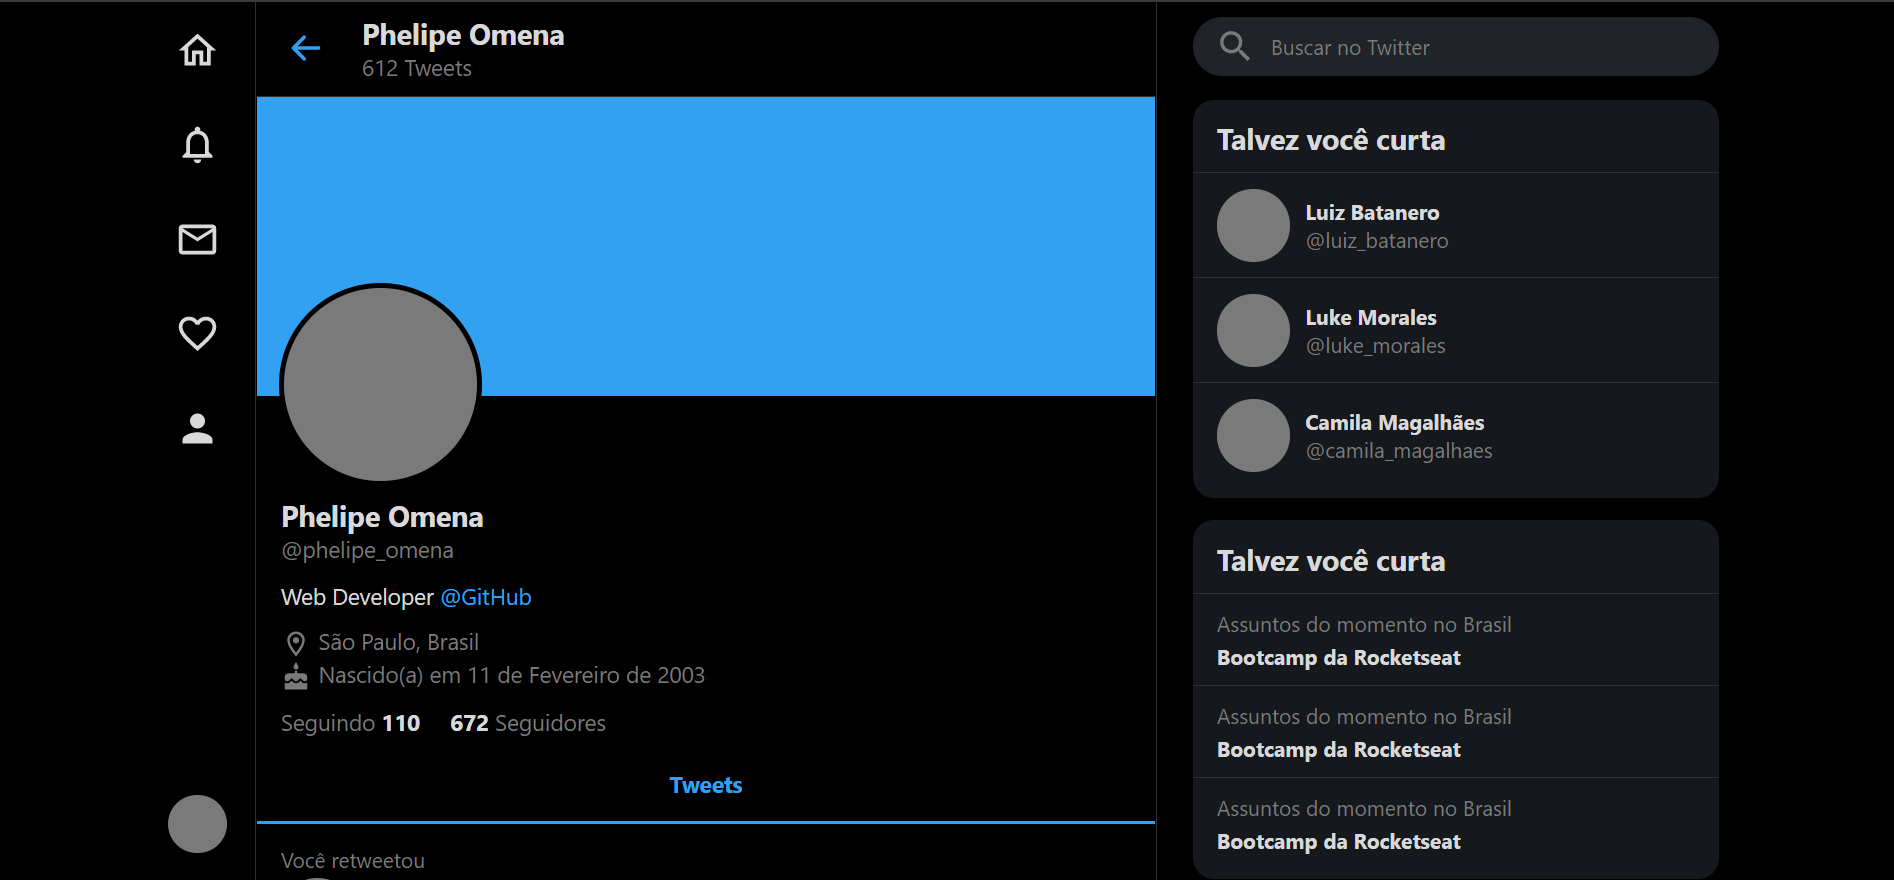Viewport: 1894px width, 880px height.
Task: Click @luiz_batanero handle
Action: 1377,241
